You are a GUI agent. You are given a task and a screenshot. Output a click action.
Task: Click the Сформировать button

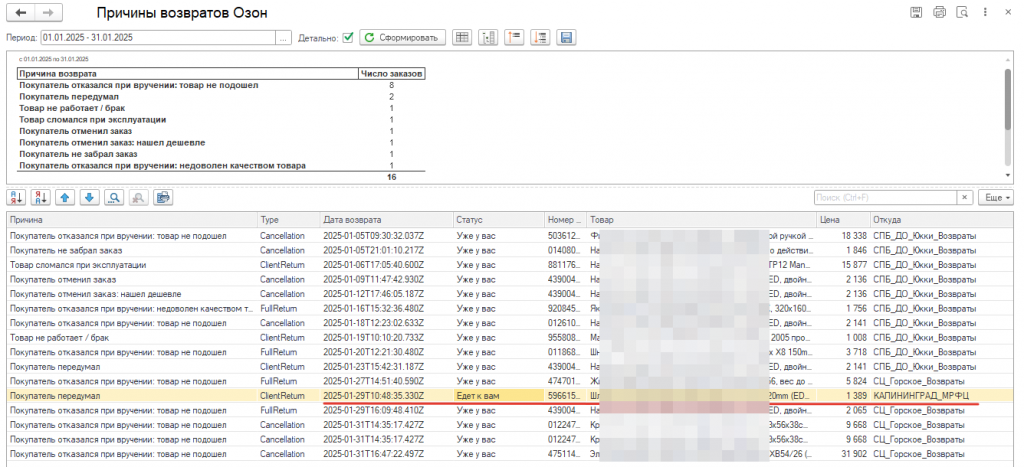[402, 38]
